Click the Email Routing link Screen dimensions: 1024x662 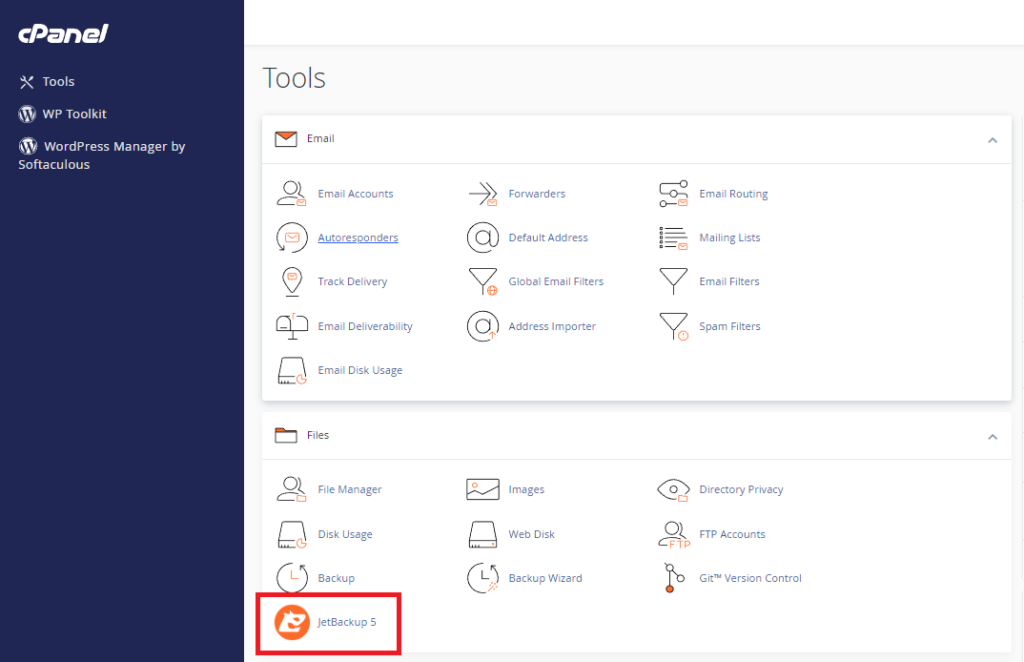[x=733, y=194]
